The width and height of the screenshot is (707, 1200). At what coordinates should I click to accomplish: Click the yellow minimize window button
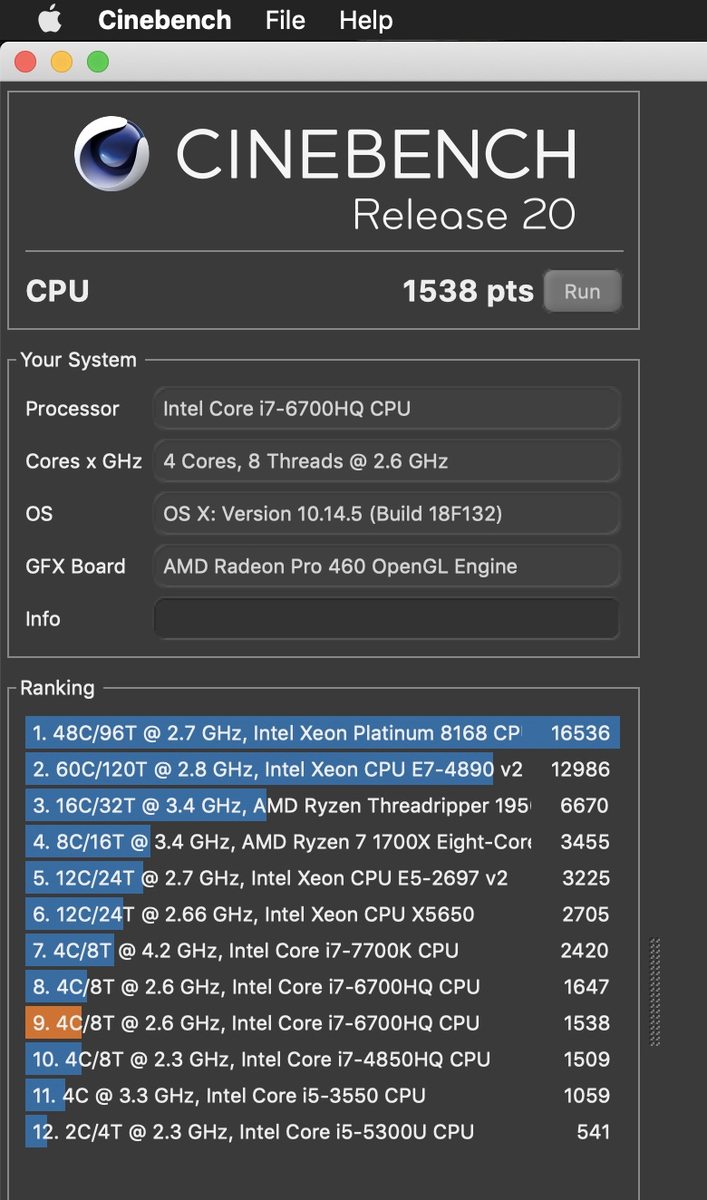[x=61, y=62]
